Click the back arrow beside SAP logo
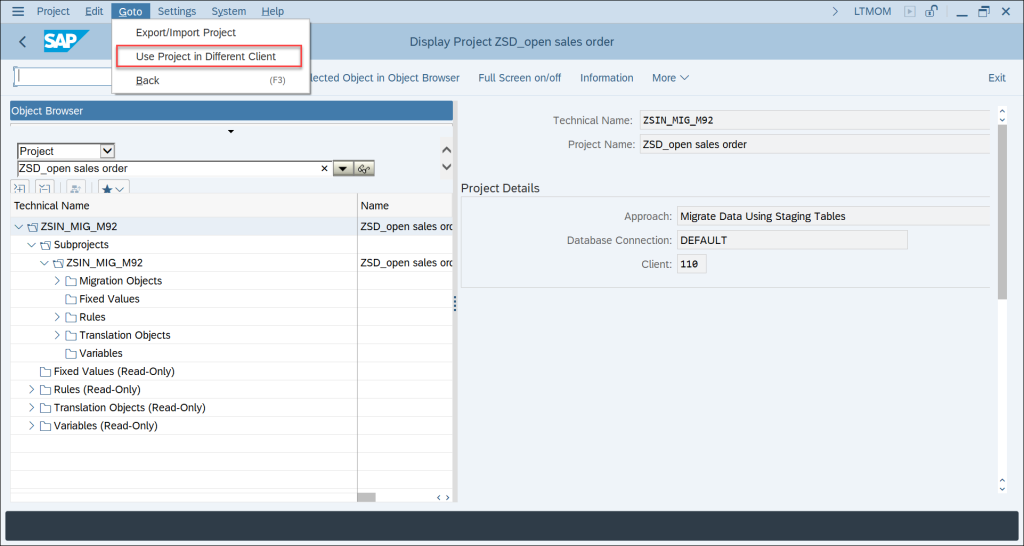Screen dimensions: 1024x546 (23, 42)
